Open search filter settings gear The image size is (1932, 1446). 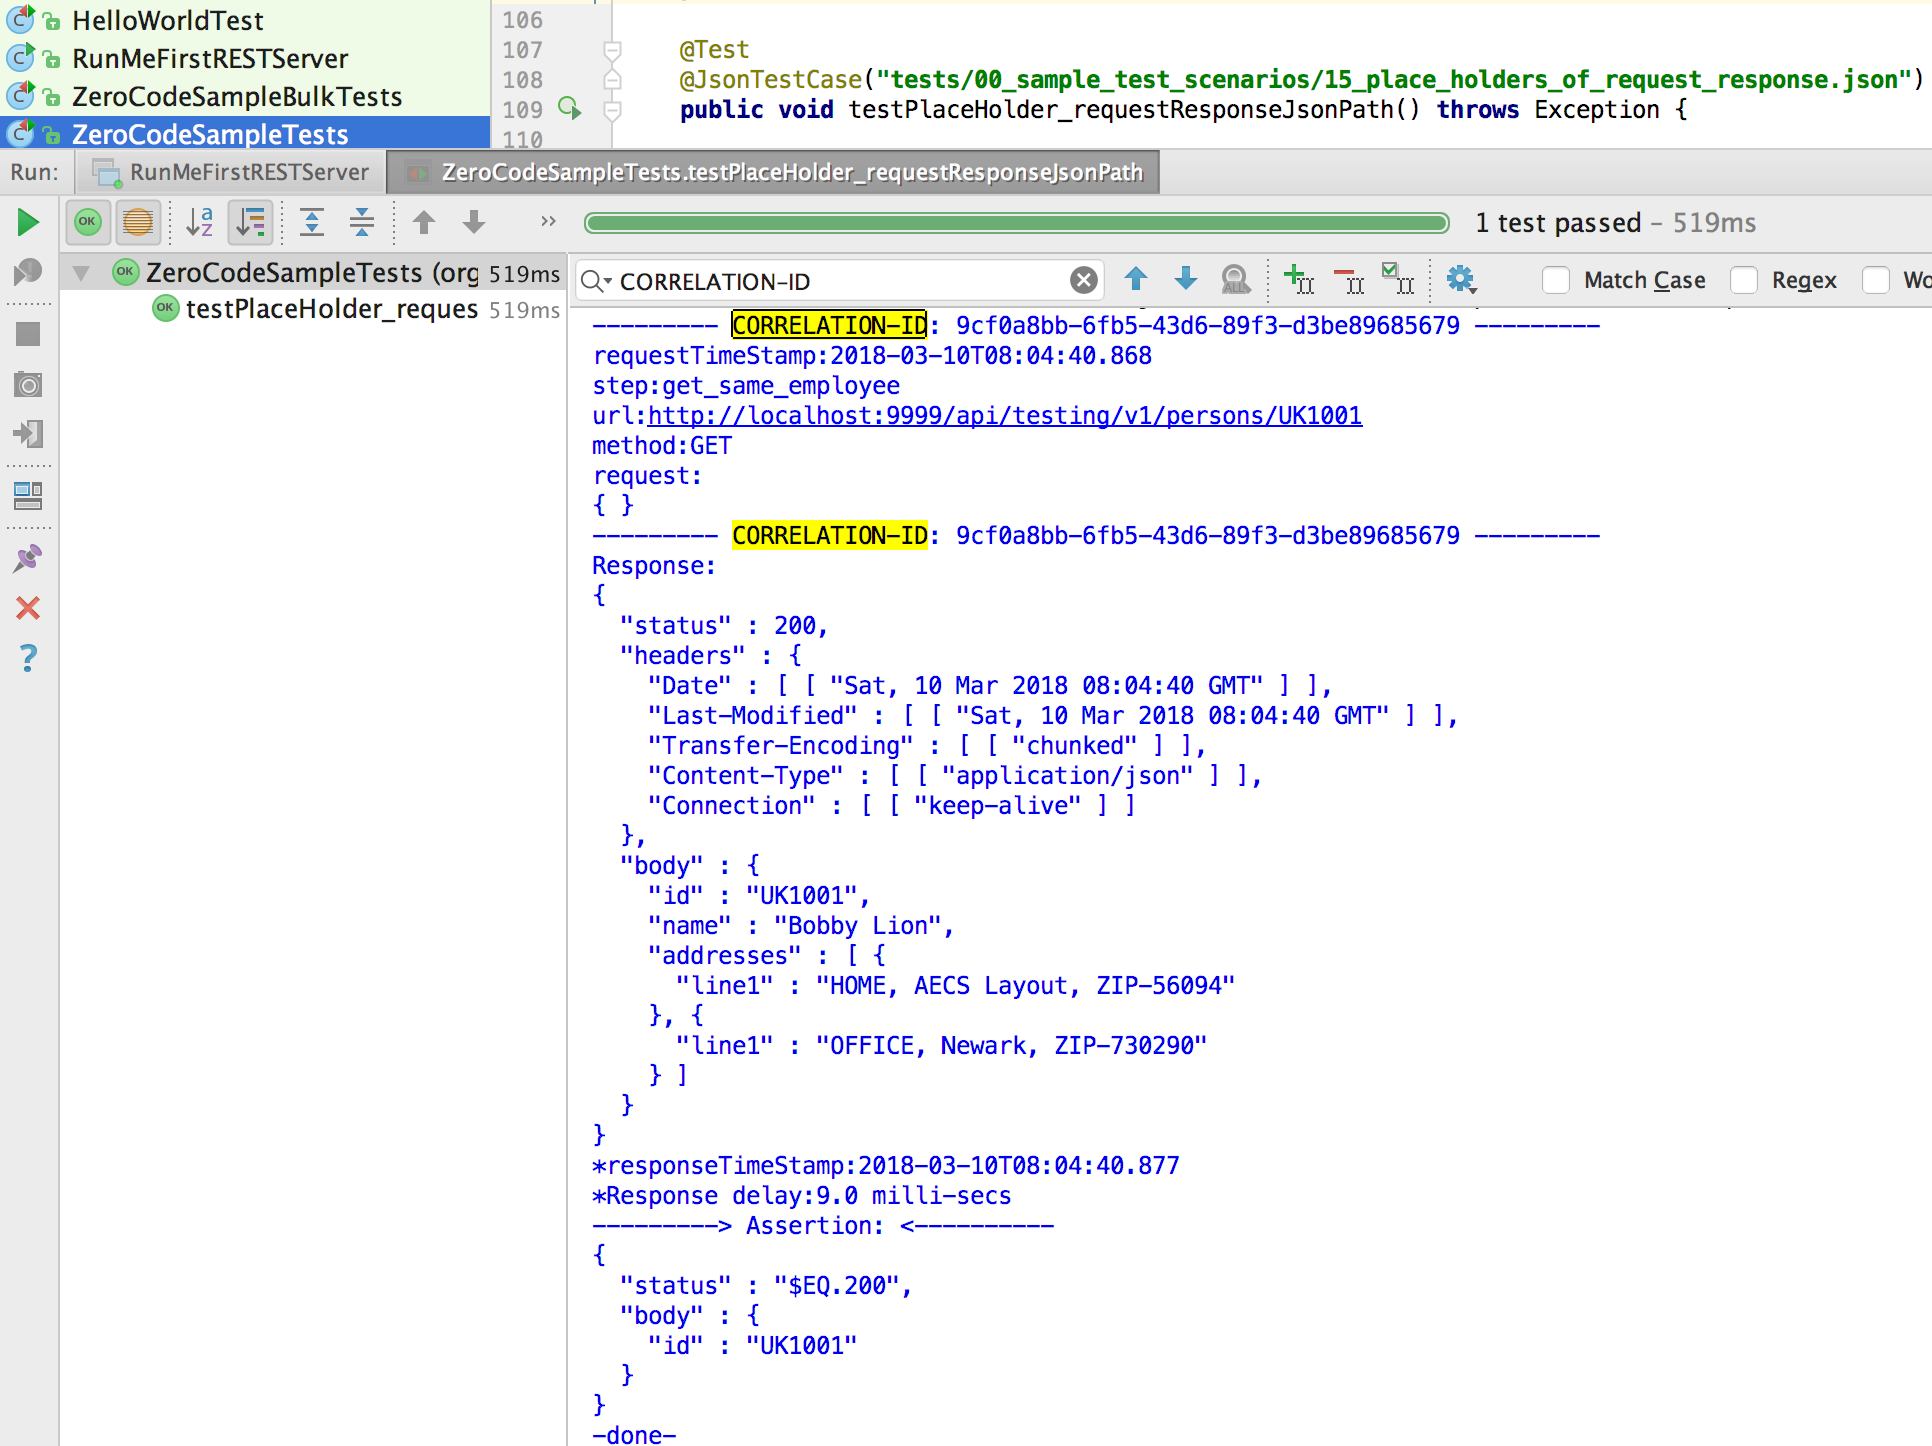coord(1460,280)
